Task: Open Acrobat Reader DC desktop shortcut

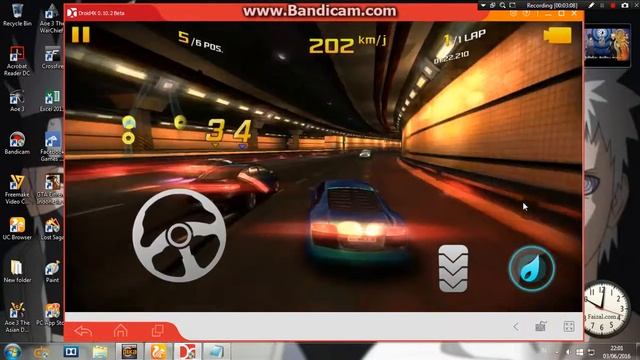Action: [17, 60]
